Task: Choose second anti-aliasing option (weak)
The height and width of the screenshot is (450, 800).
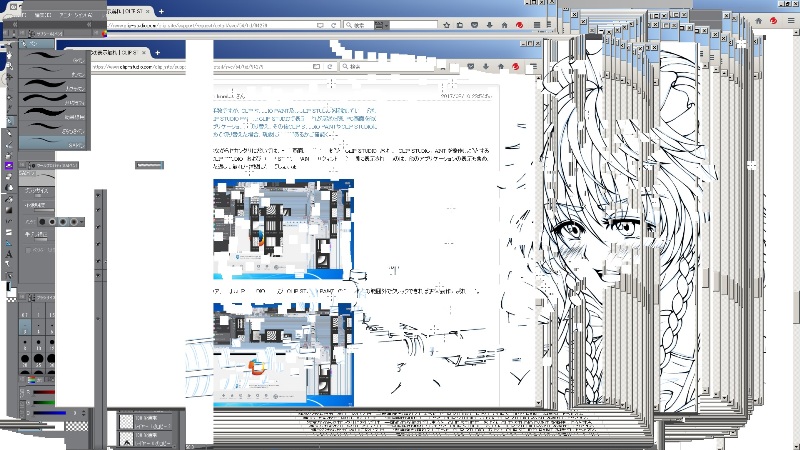Action: pos(53,222)
